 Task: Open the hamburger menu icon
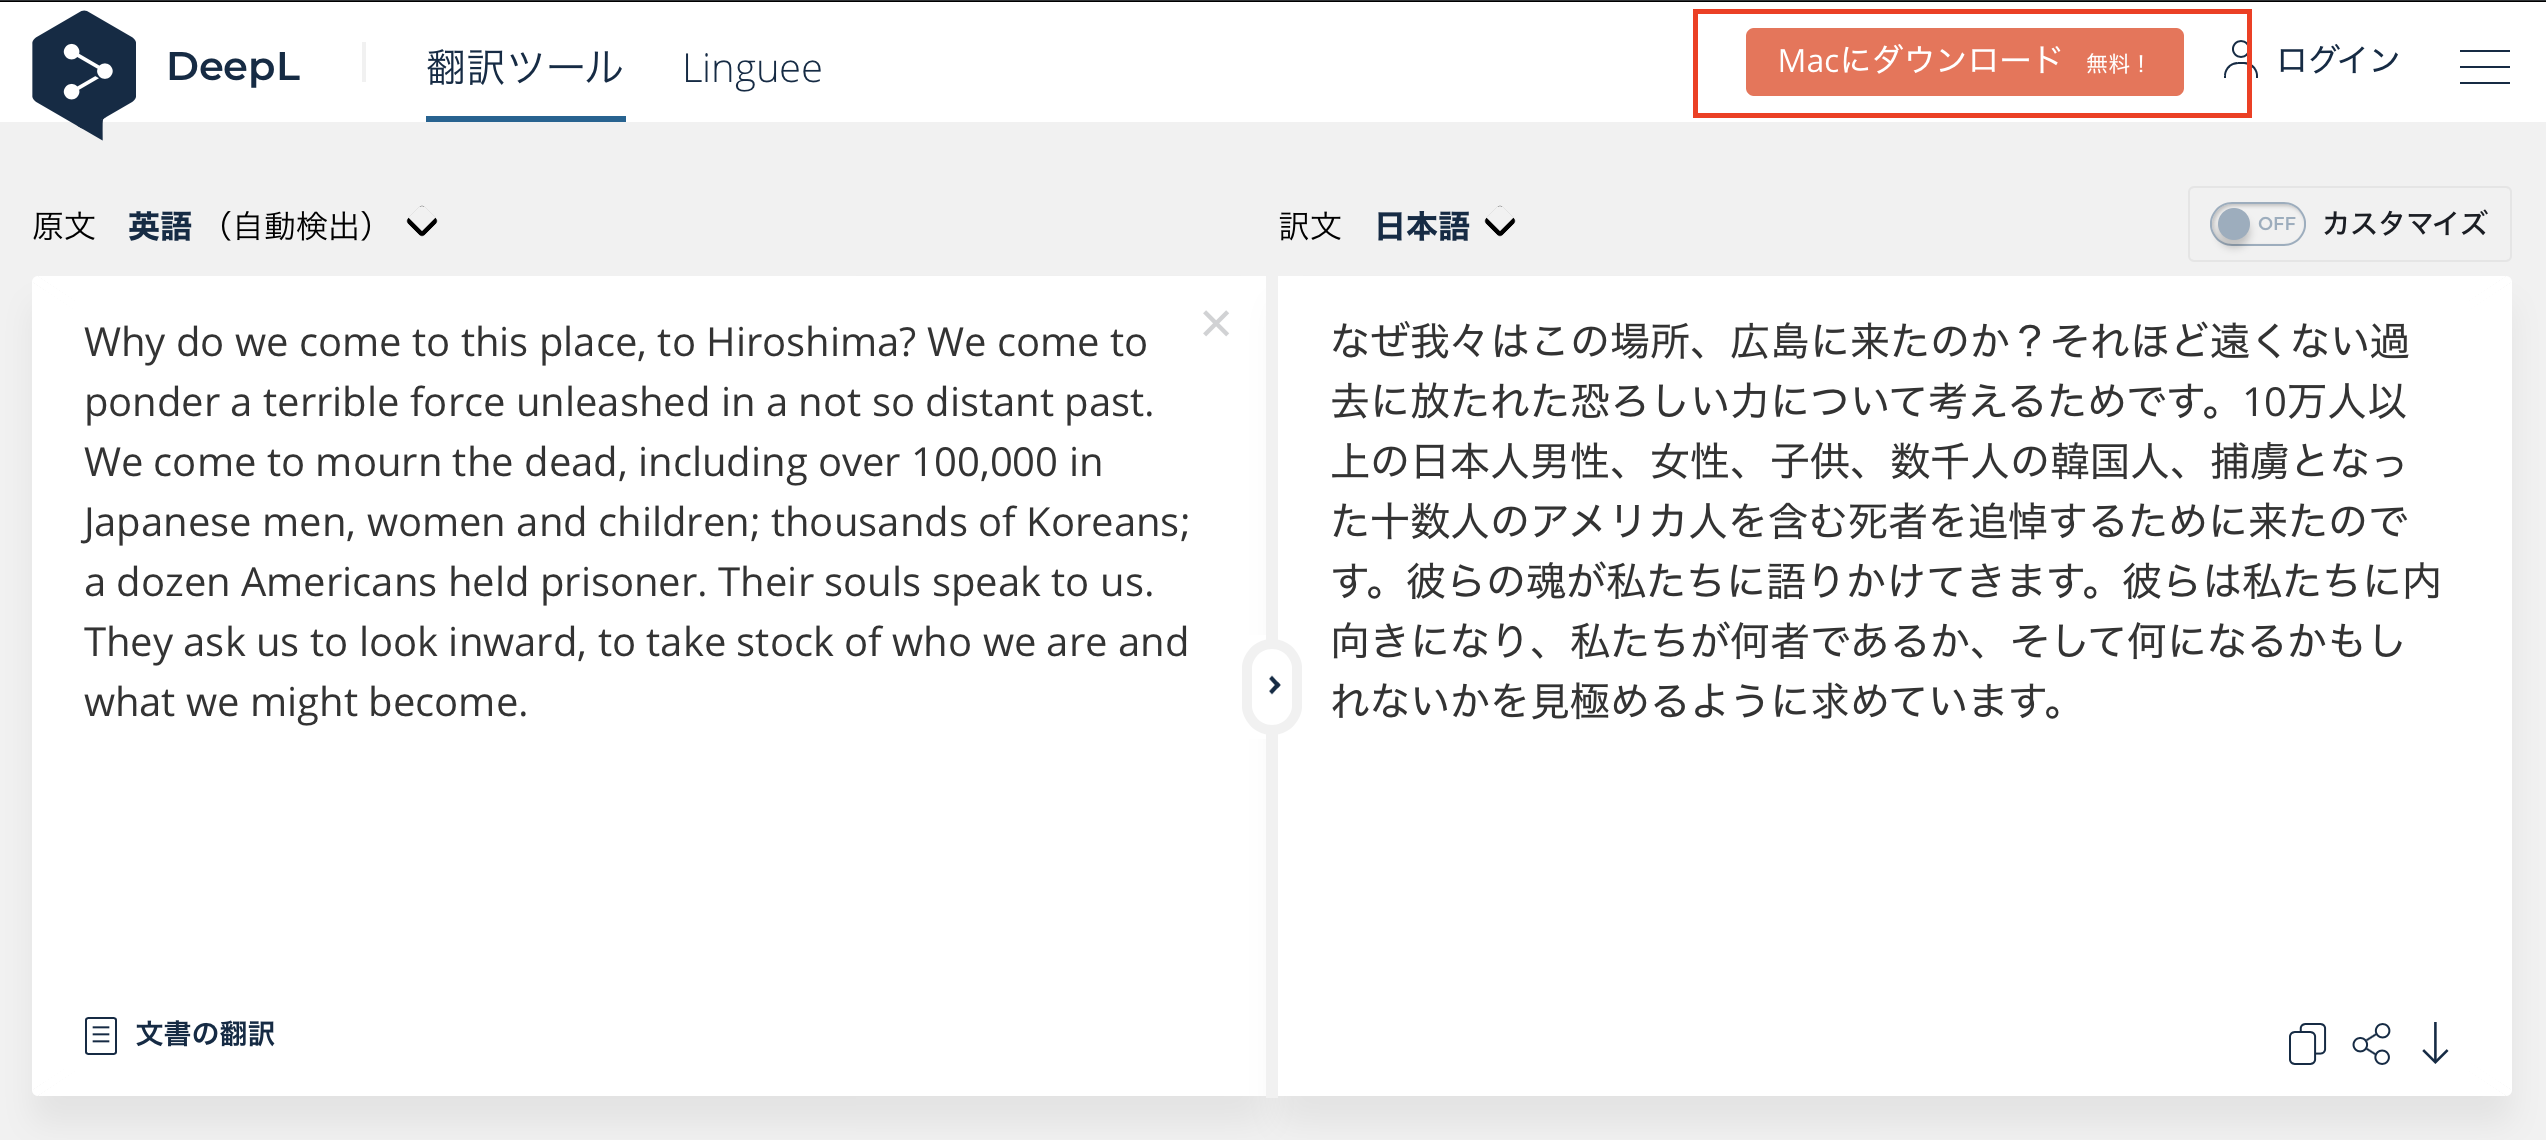coord(2484,67)
